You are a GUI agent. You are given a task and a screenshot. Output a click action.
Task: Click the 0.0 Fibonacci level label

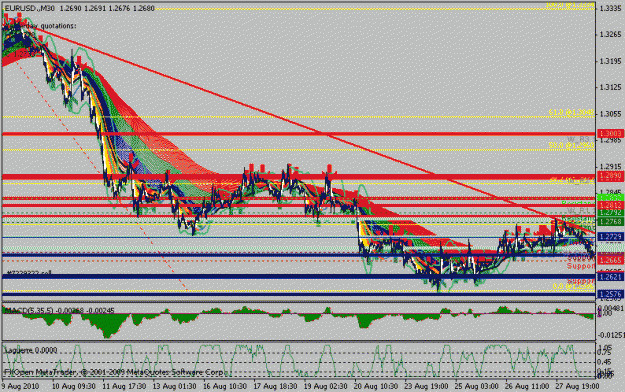click(573, 286)
